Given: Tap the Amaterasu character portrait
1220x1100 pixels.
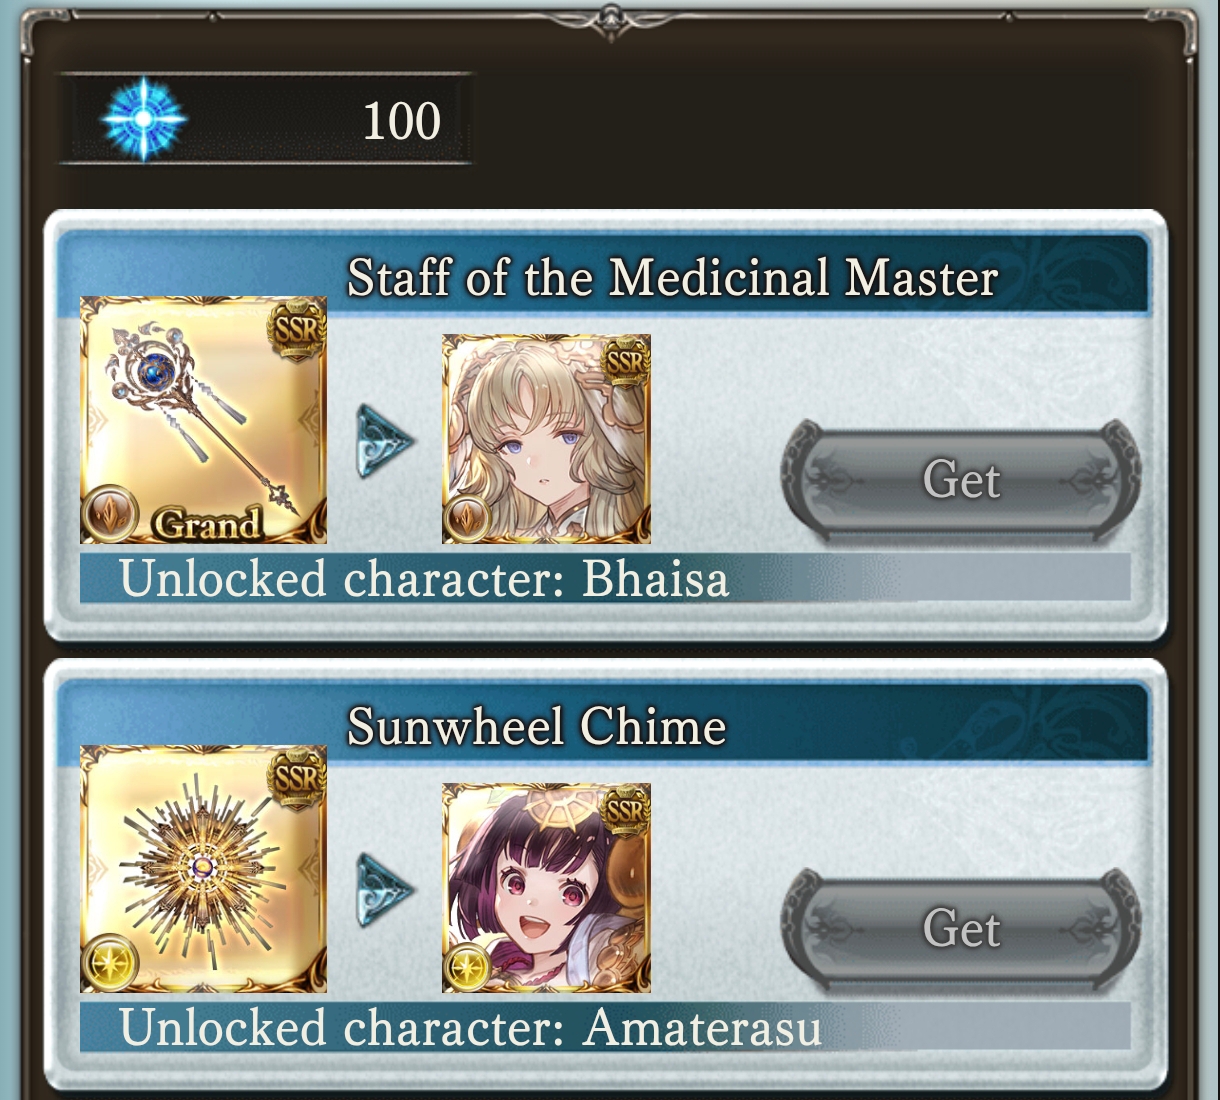Looking at the screenshot, I should tap(546, 888).
